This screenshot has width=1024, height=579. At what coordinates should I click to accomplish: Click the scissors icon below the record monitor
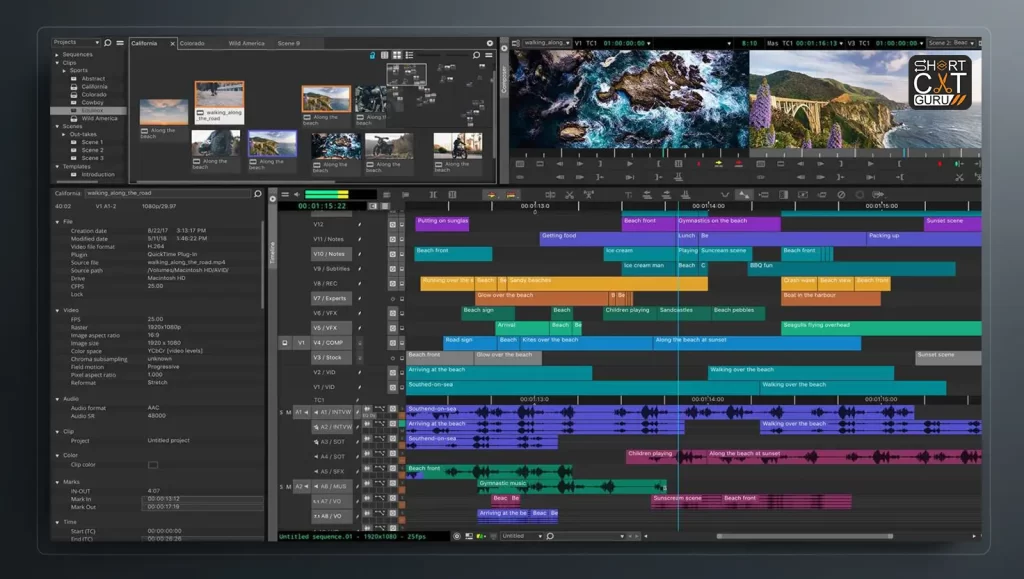[x=959, y=177]
